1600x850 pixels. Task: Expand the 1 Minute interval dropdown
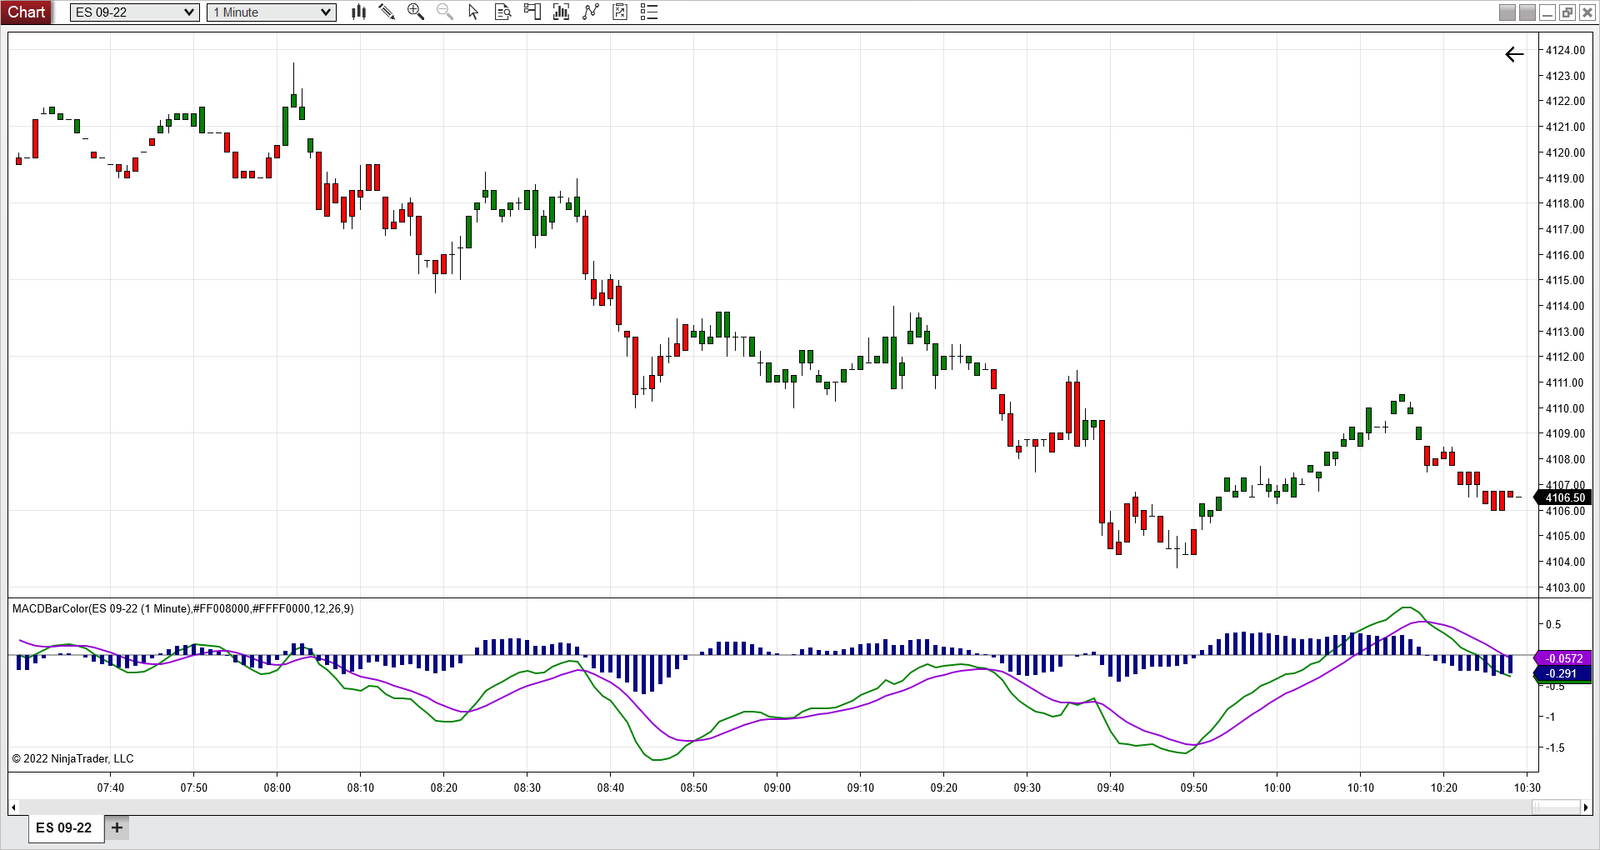(x=325, y=12)
